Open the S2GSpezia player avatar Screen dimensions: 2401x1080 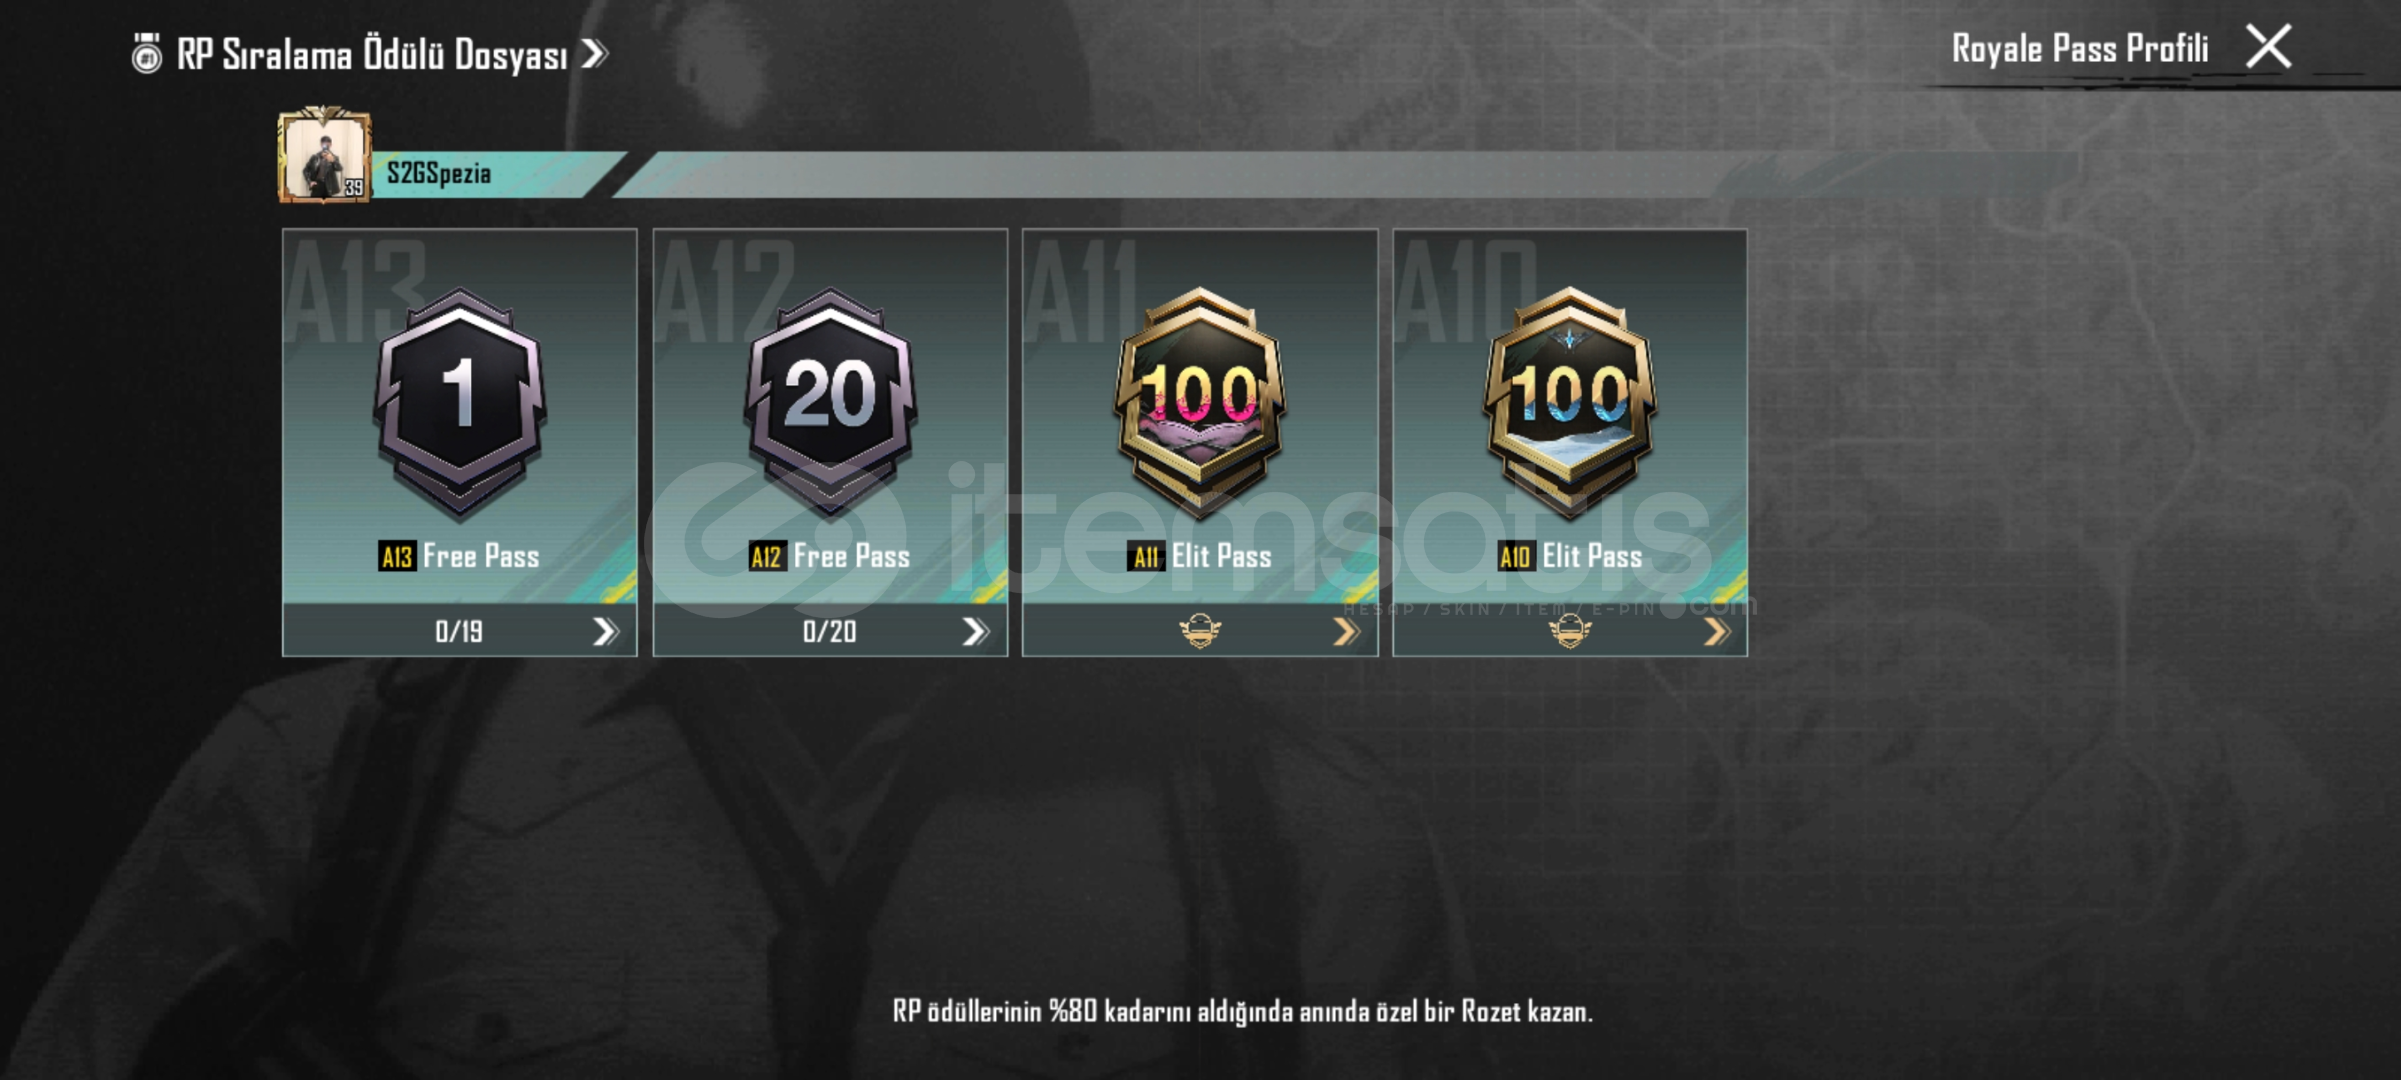324,157
